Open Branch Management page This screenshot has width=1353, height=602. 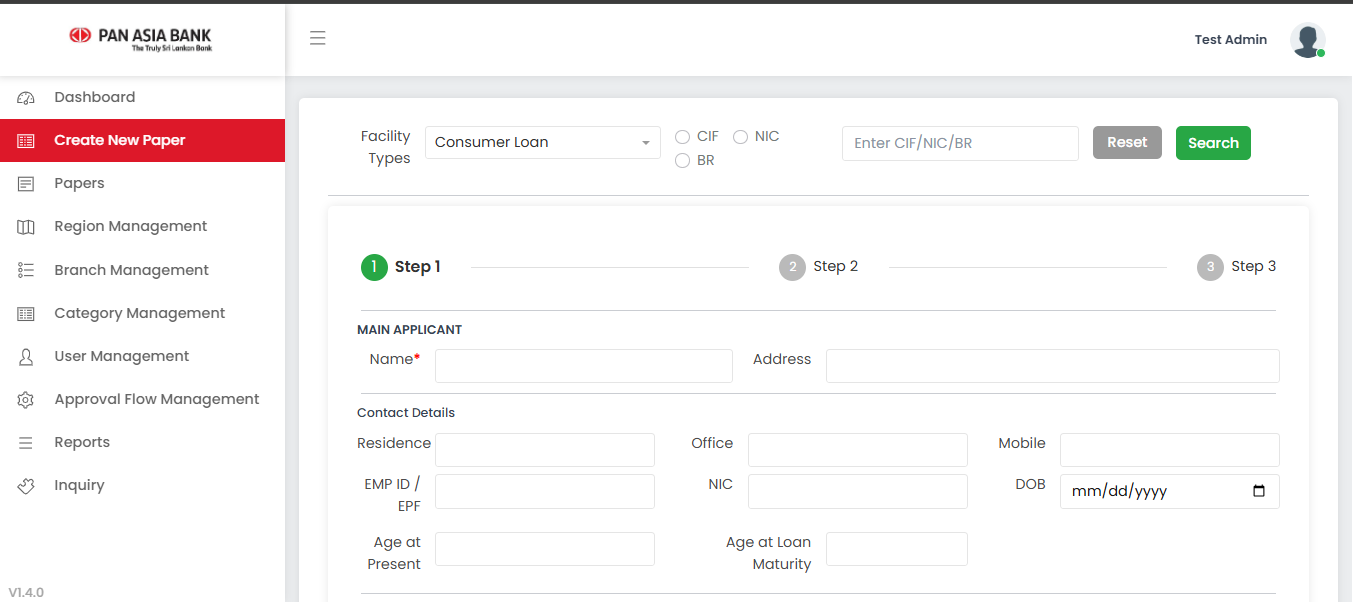pos(142,270)
